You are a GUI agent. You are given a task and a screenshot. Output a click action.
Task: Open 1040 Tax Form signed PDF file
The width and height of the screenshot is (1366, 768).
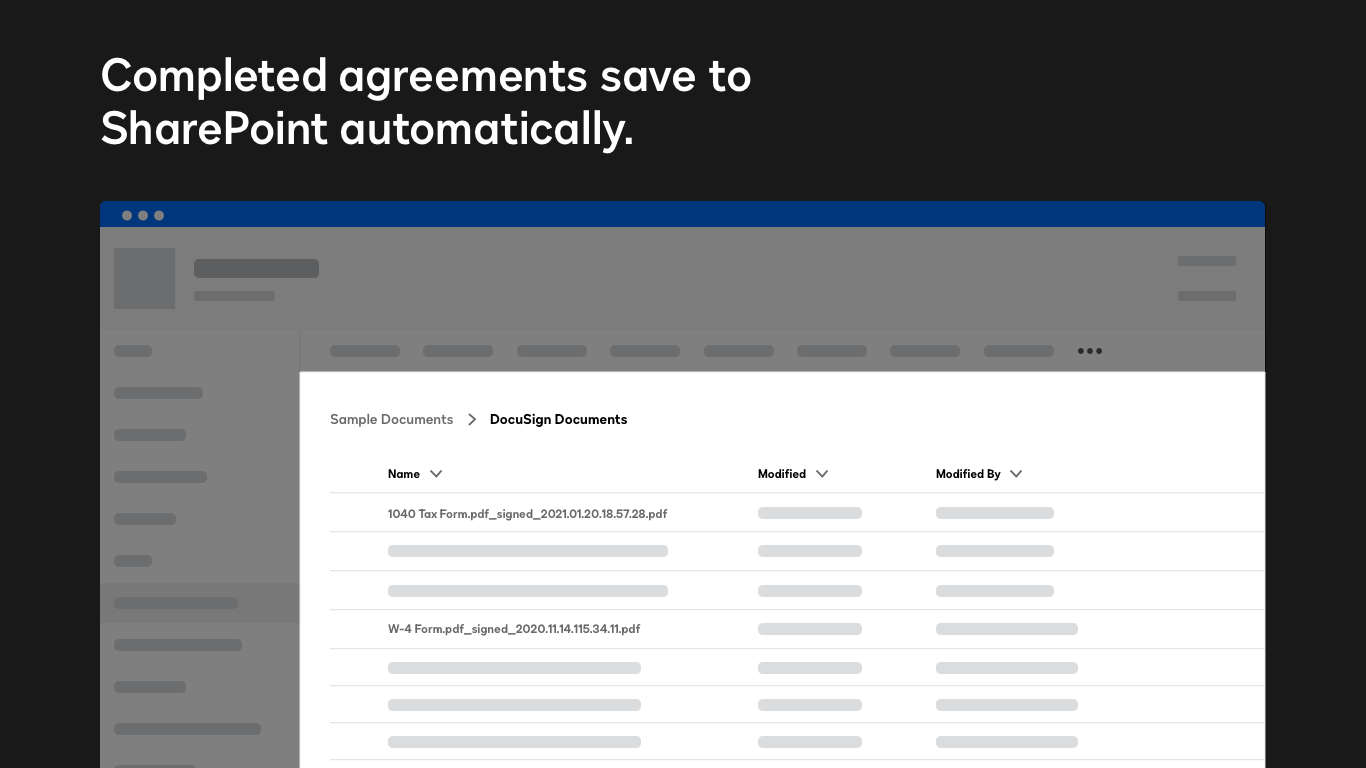tap(527, 514)
